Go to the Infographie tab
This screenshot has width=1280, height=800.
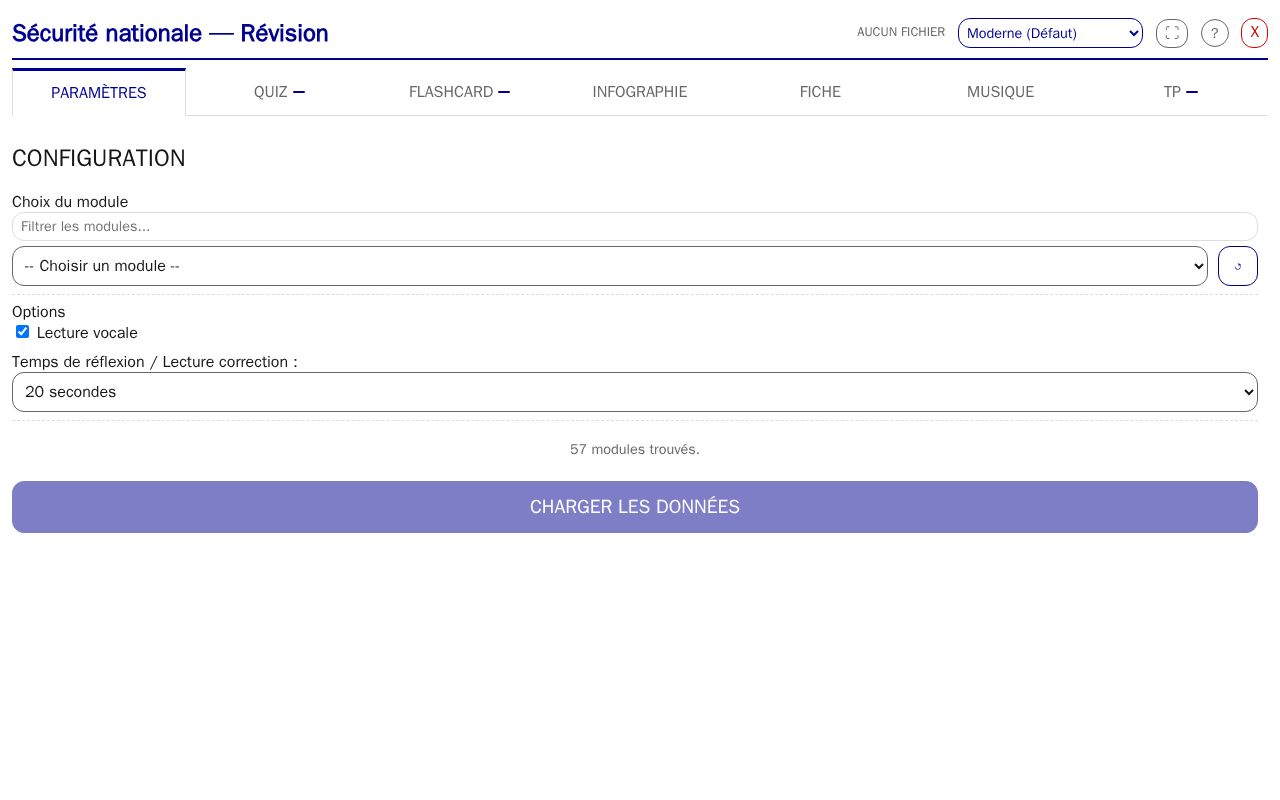640,92
